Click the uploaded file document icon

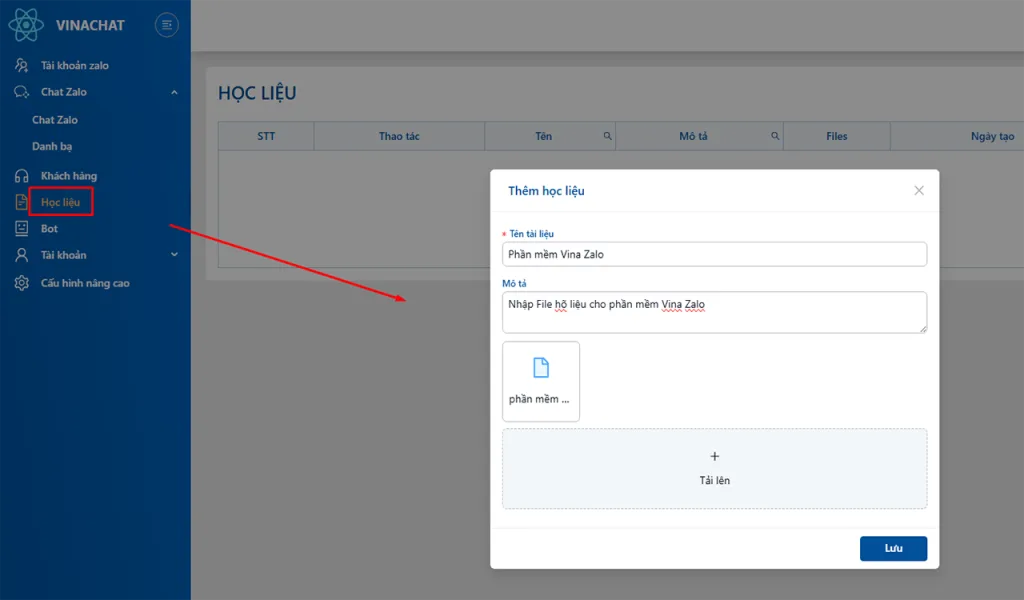[541, 368]
